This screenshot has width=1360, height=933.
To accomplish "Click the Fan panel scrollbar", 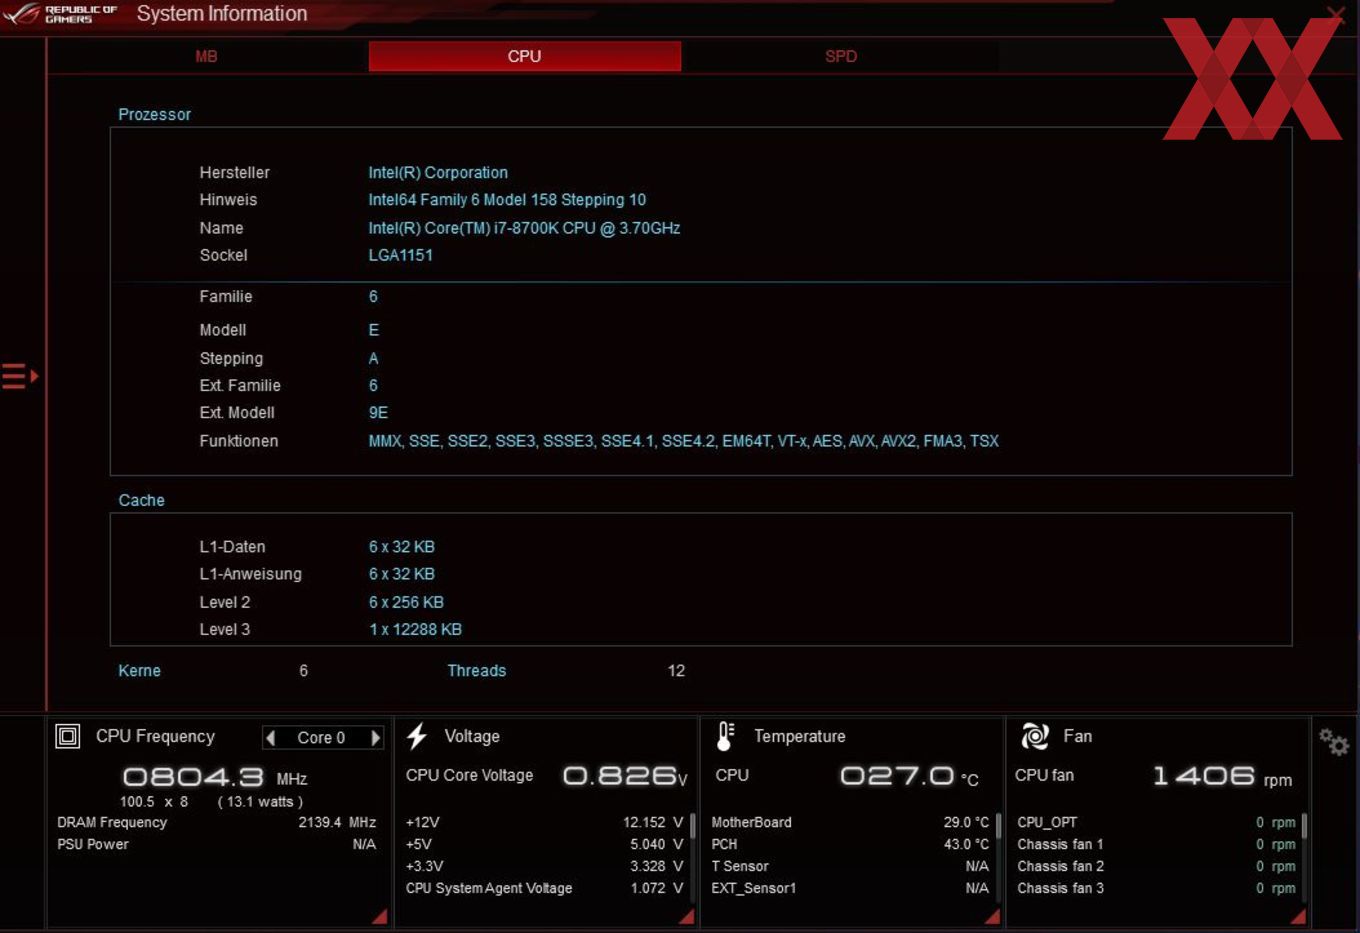I will pyautogui.click(x=1304, y=826).
